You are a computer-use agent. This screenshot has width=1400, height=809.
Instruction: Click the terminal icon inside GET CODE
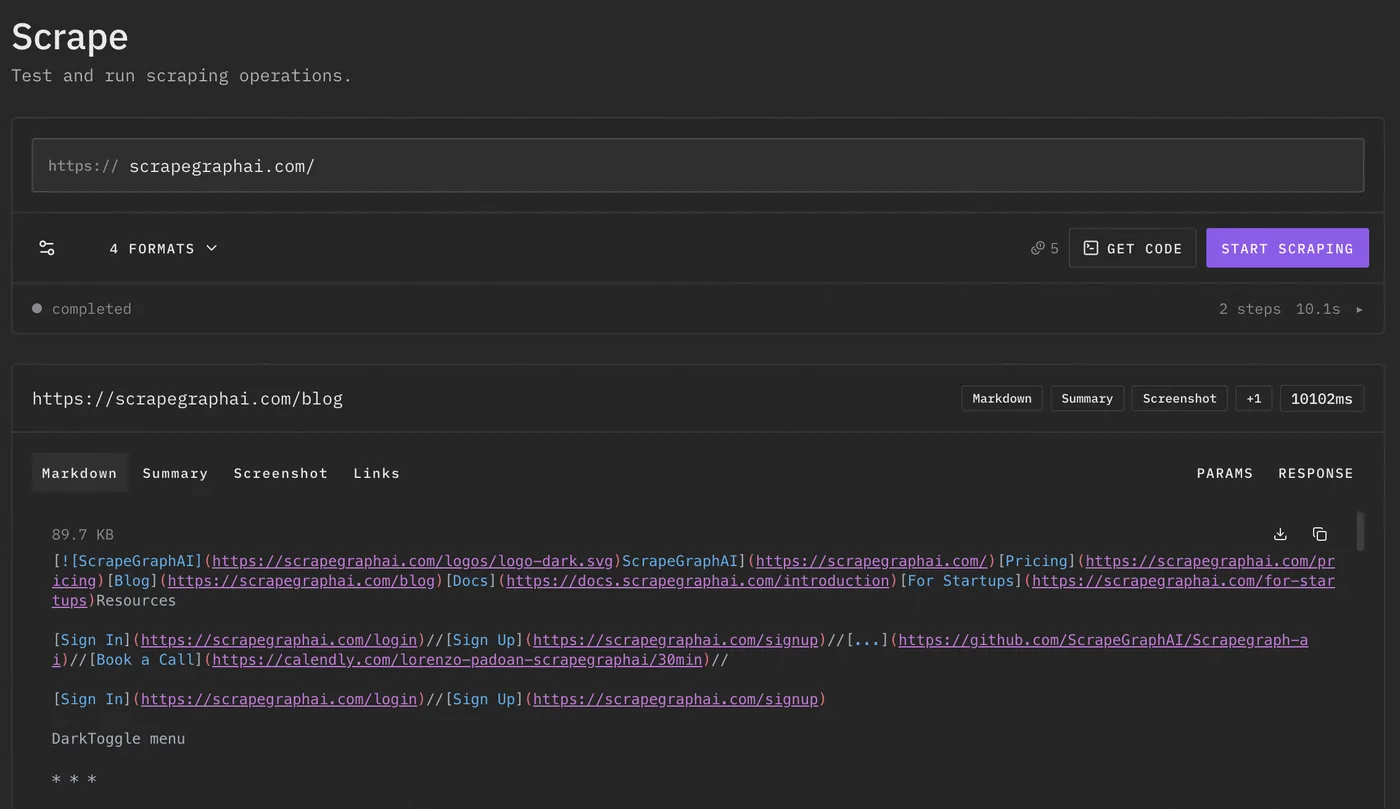[1090, 248]
